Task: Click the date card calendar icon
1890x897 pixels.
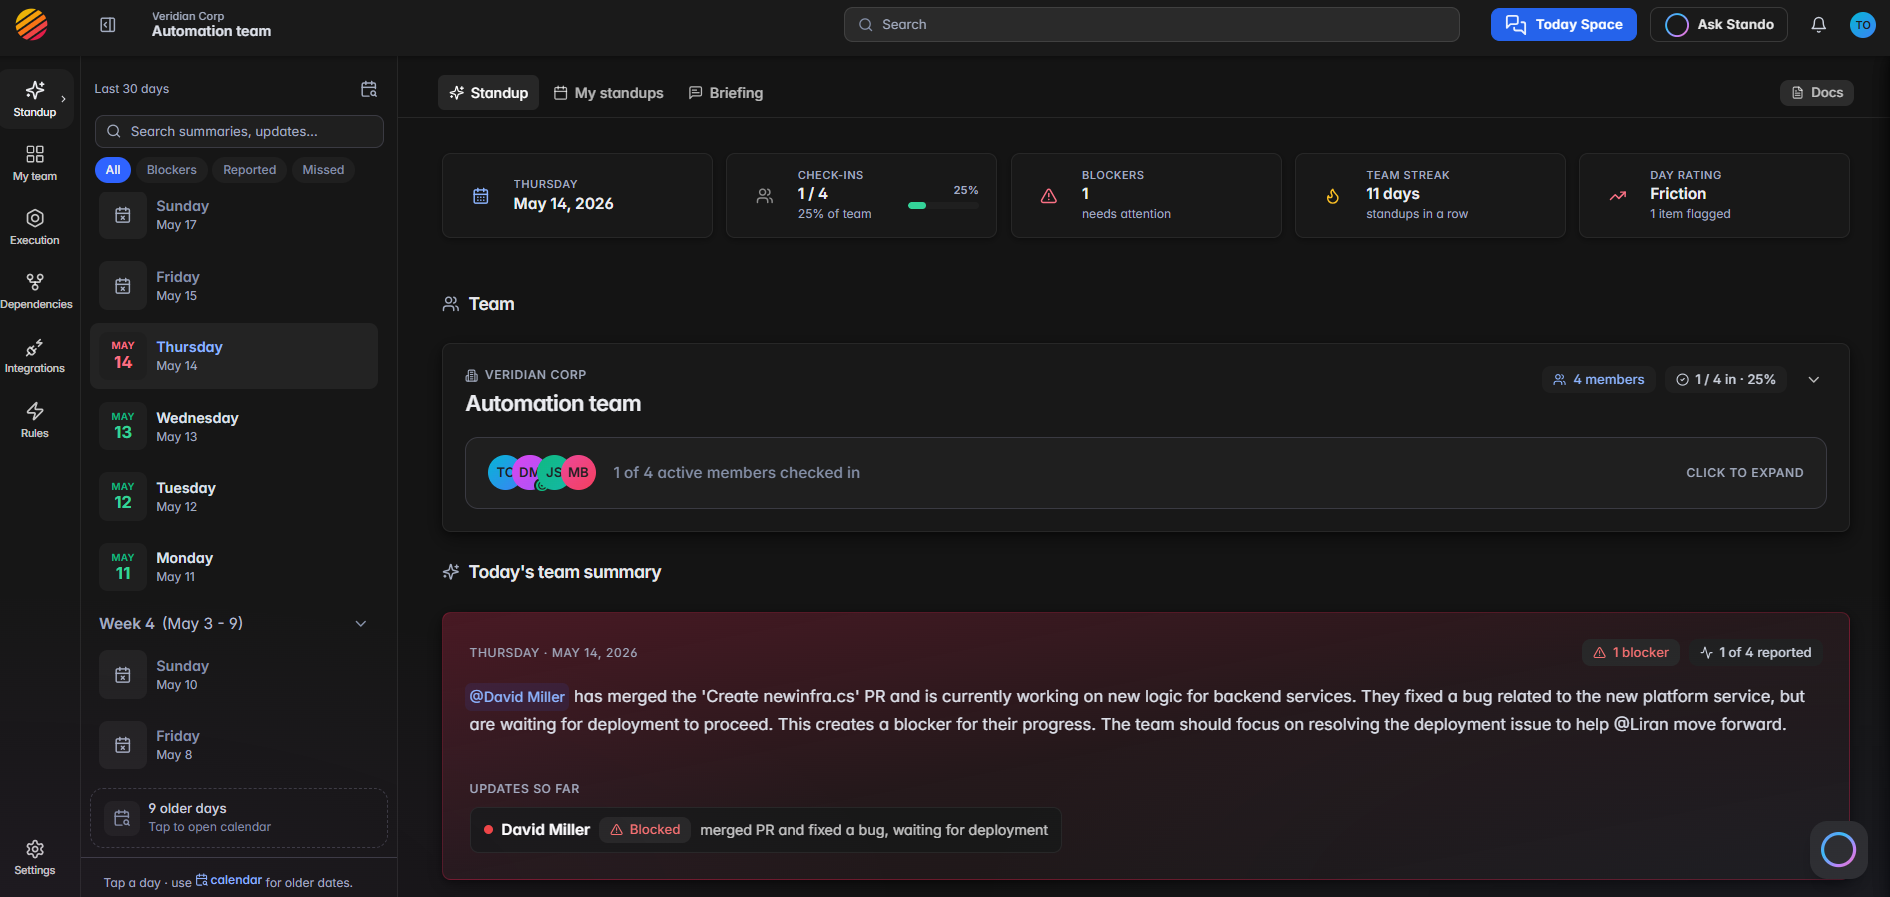Action: click(481, 196)
